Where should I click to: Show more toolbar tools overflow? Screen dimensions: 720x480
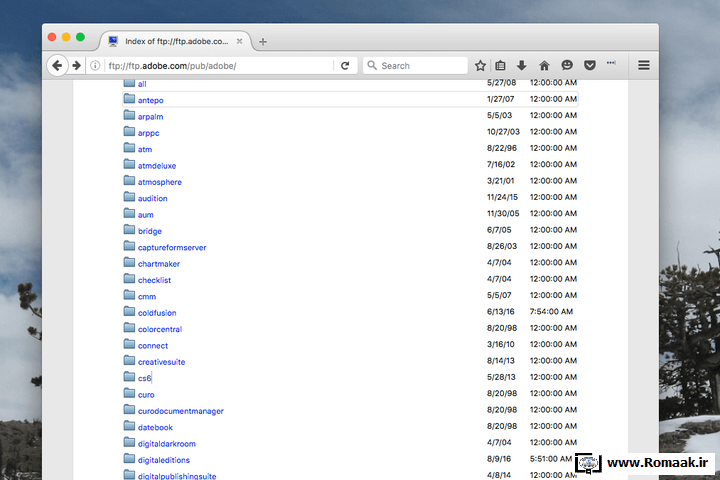click(611, 63)
